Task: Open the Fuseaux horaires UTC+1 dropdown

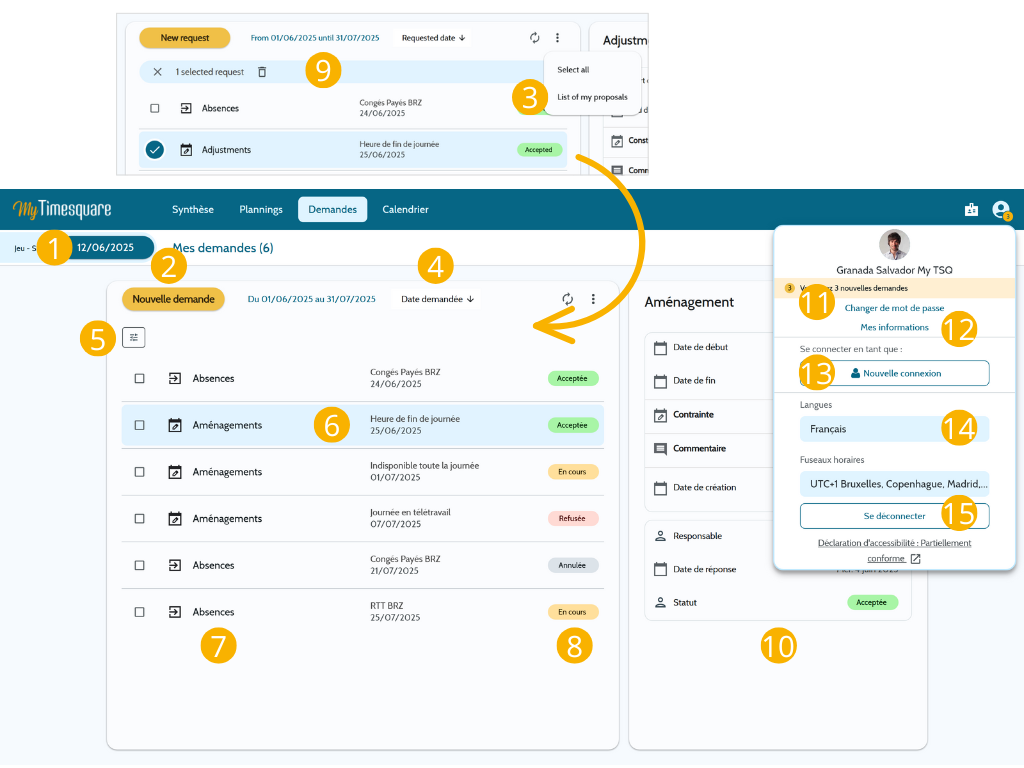Action: click(x=894, y=484)
